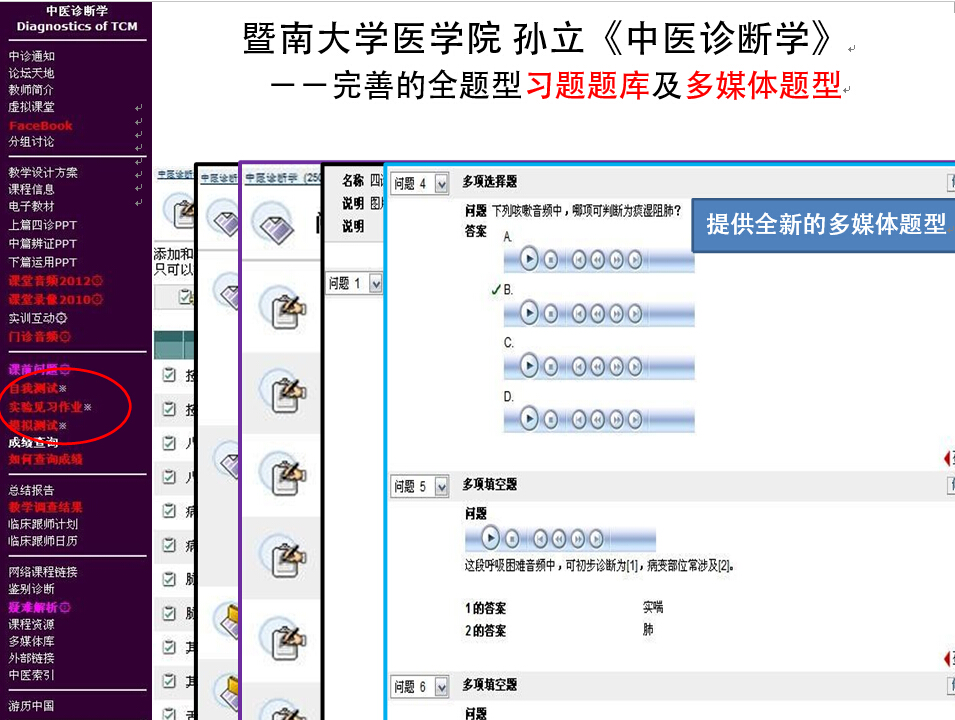Screen dimensions: 955x720
Task: Open 电子教材 e-textbook link
Action: click(32, 206)
